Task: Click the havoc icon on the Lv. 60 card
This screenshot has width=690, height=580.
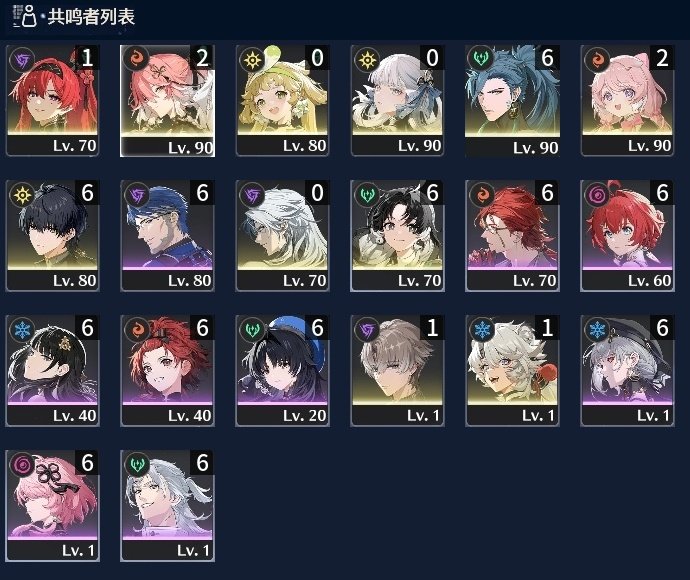Action: (x=597, y=194)
